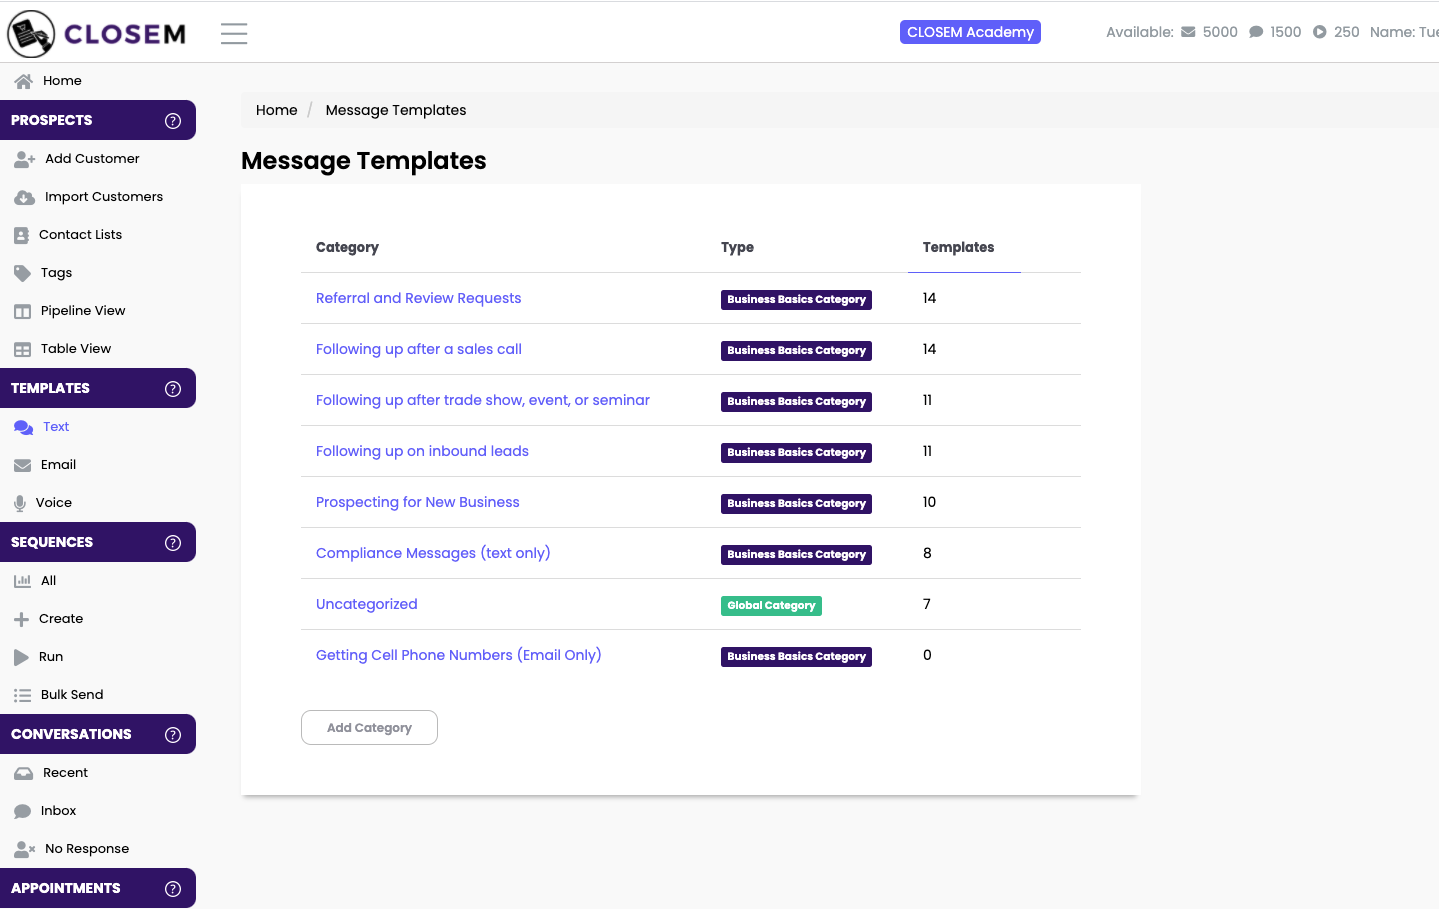Screen dimensions: 1439x909
Task: Sort by the Category column header
Action: [347, 247]
